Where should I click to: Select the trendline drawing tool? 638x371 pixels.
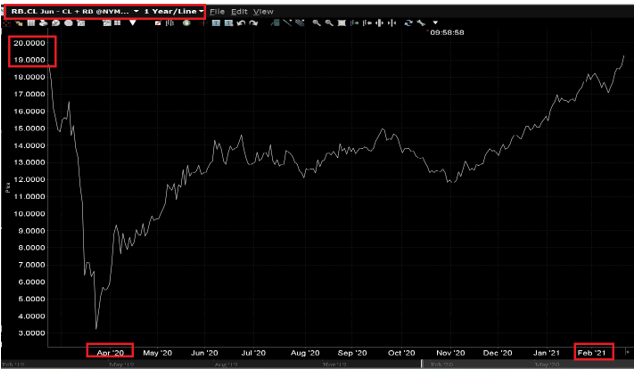(287, 23)
